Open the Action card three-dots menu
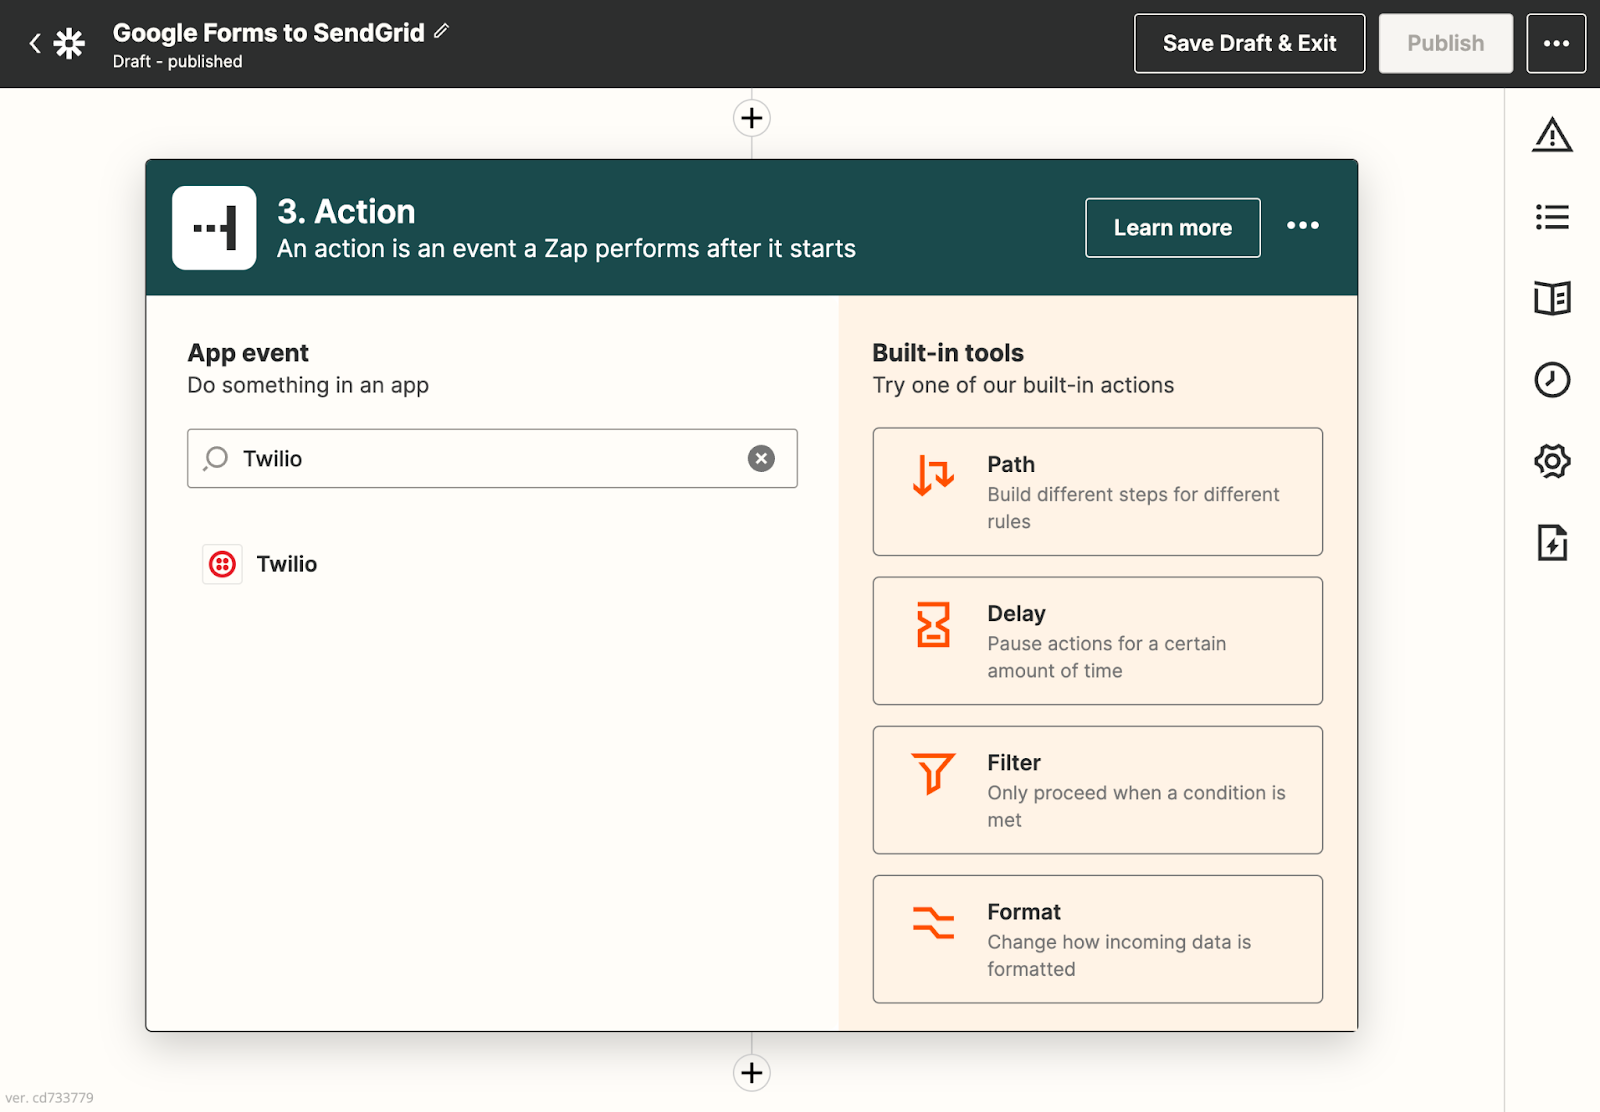 tap(1303, 226)
